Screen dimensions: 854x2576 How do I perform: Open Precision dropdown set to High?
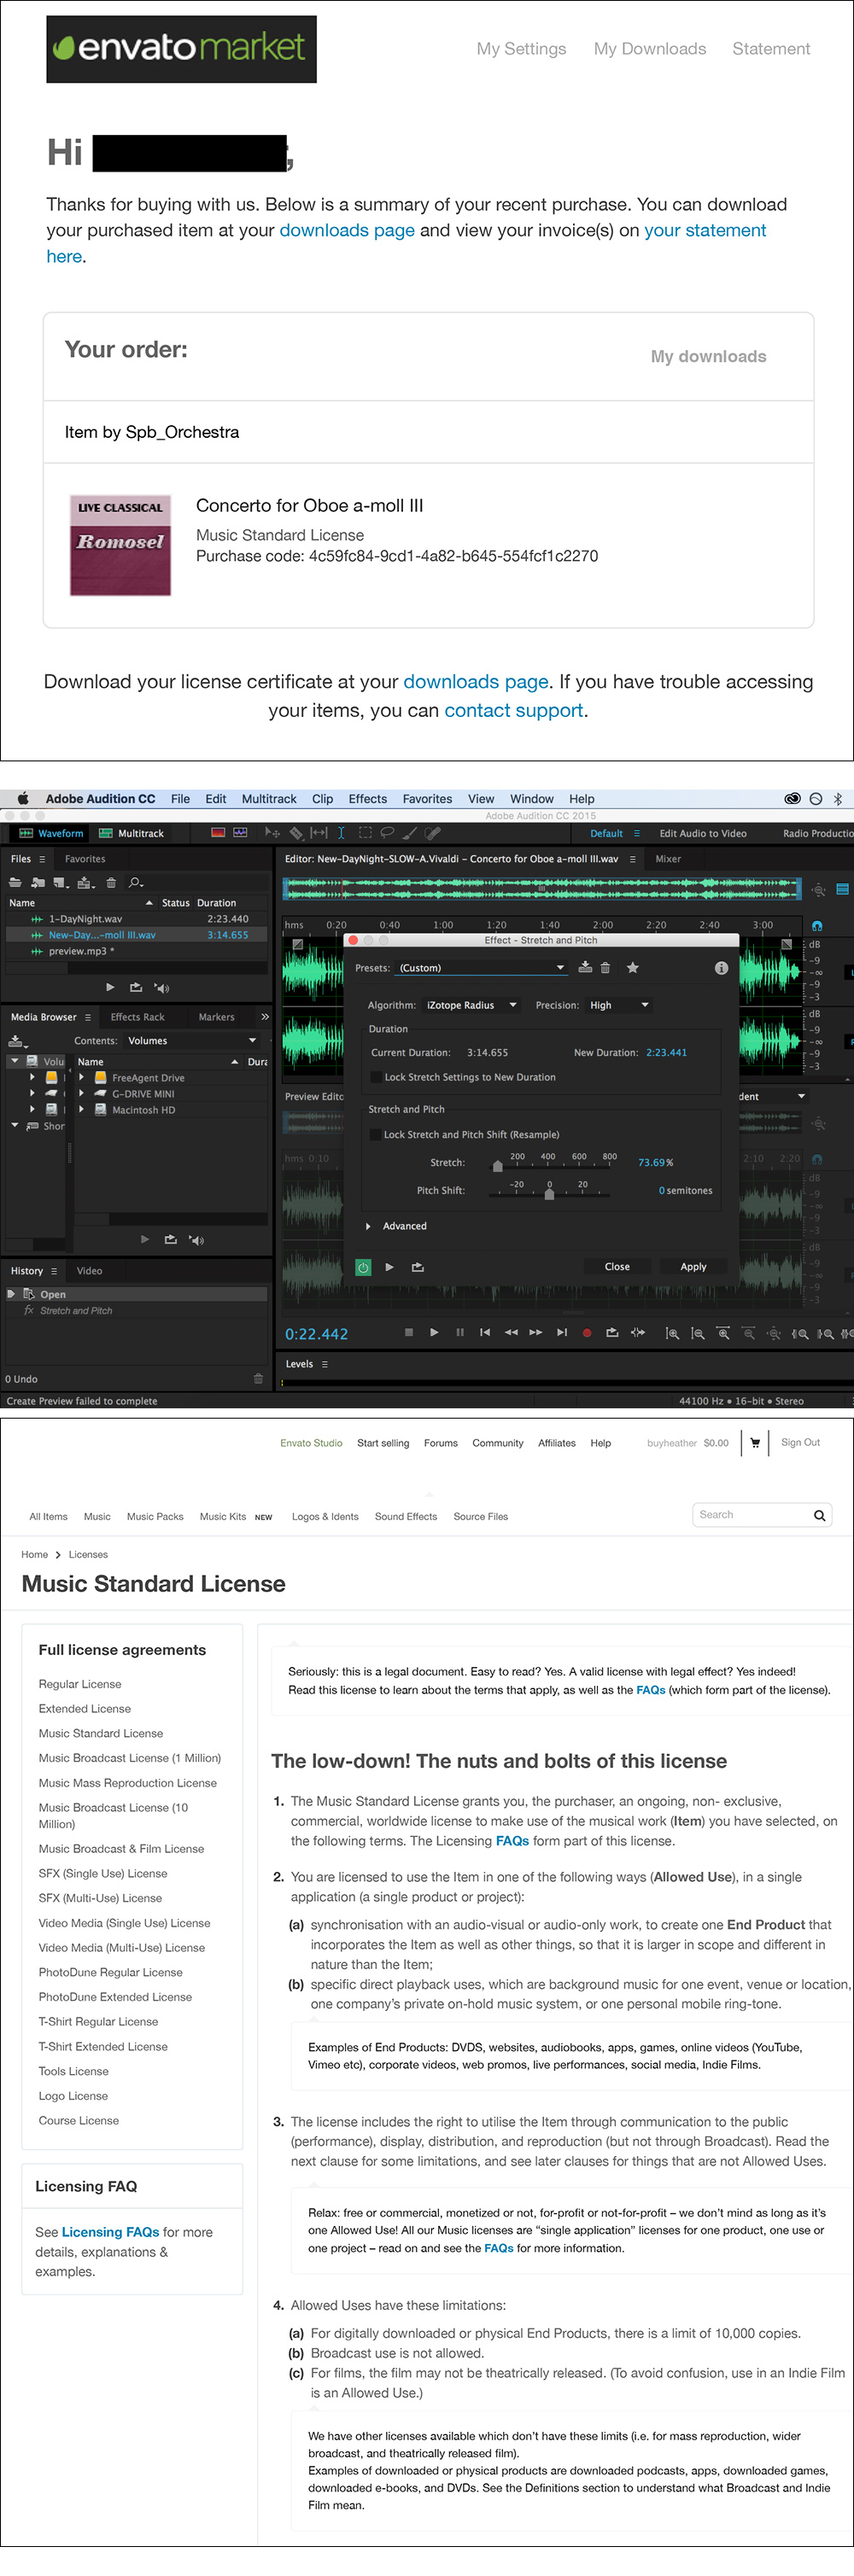point(619,1005)
